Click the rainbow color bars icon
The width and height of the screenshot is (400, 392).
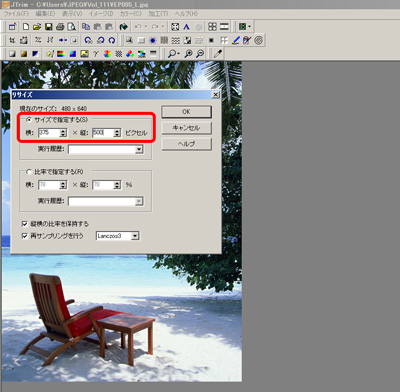point(61,54)
